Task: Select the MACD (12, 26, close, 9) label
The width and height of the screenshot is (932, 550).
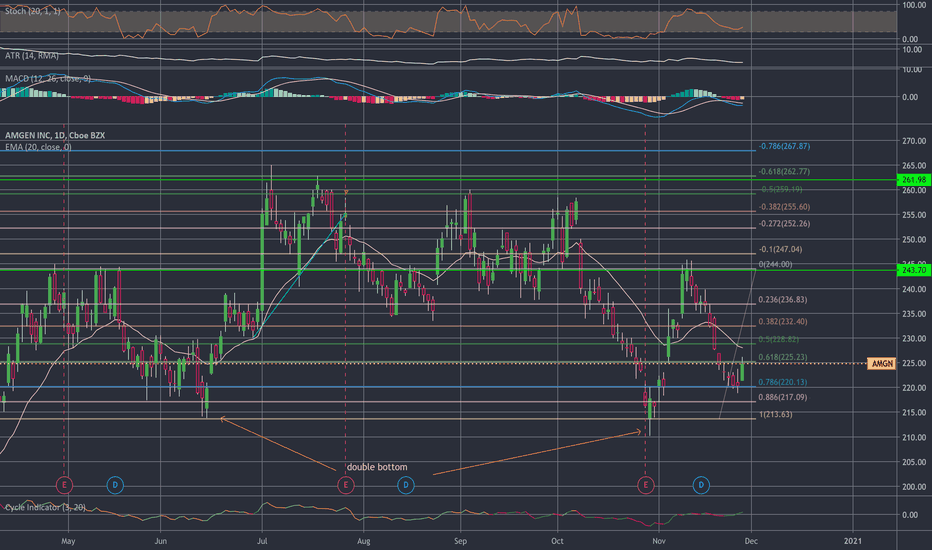Action: 48,78
